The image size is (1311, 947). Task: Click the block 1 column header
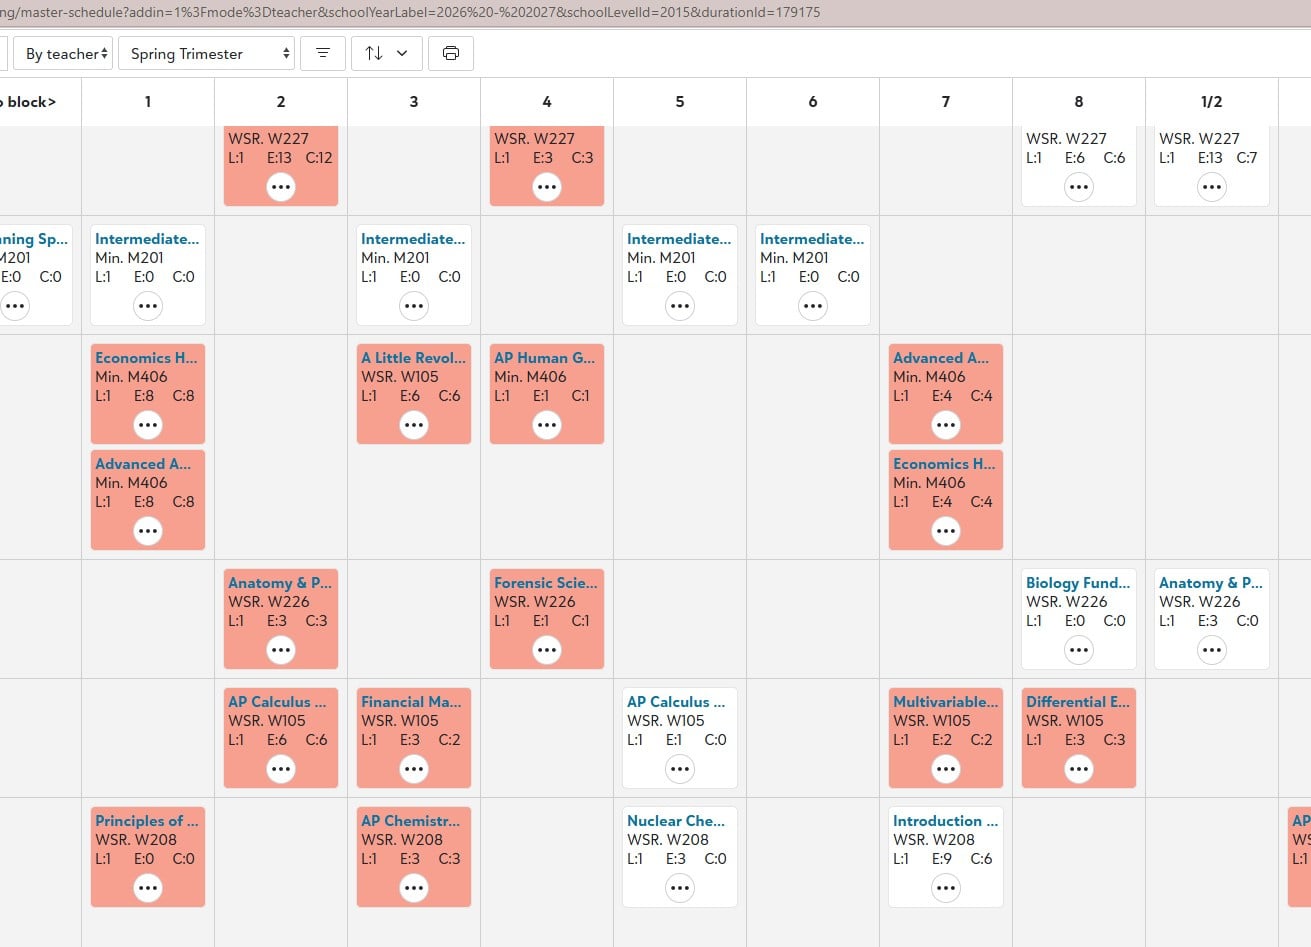[148, 102]
